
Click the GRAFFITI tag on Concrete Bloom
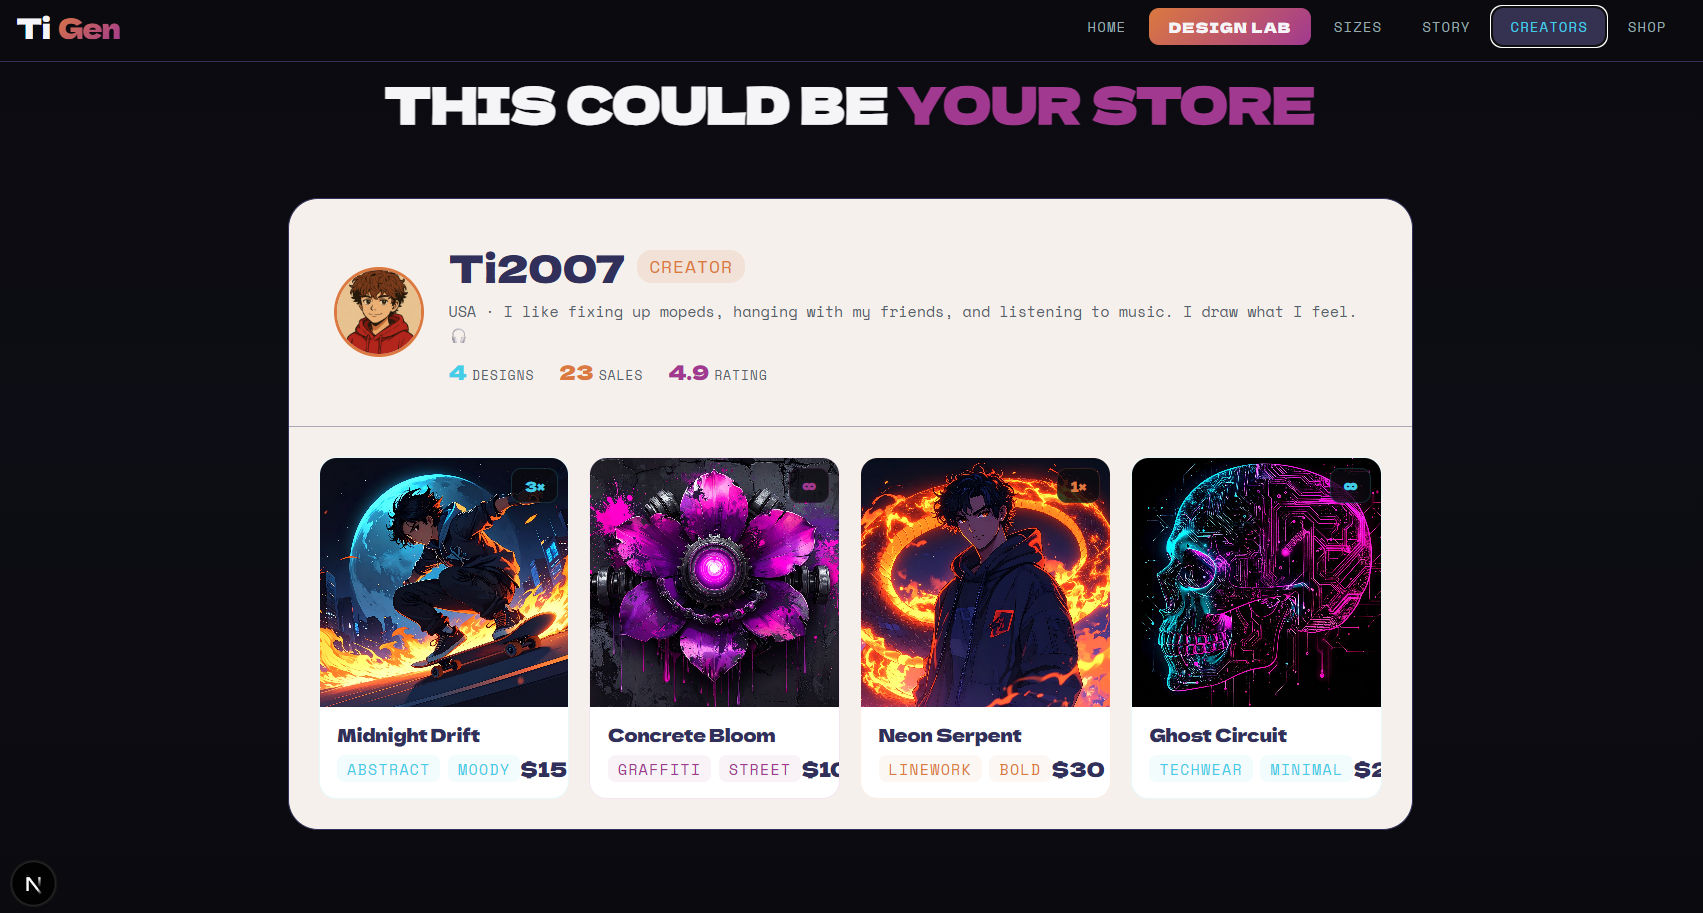(x=659, y=770)
